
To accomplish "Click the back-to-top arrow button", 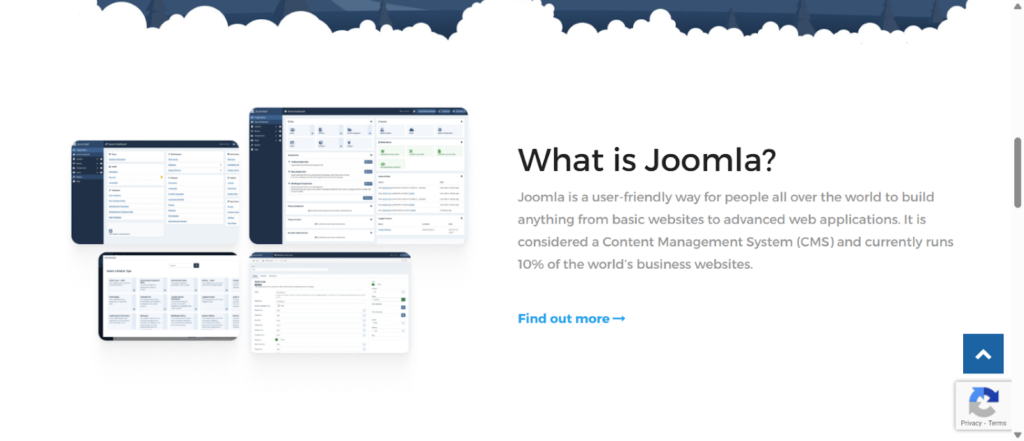I will pos(983,353).
